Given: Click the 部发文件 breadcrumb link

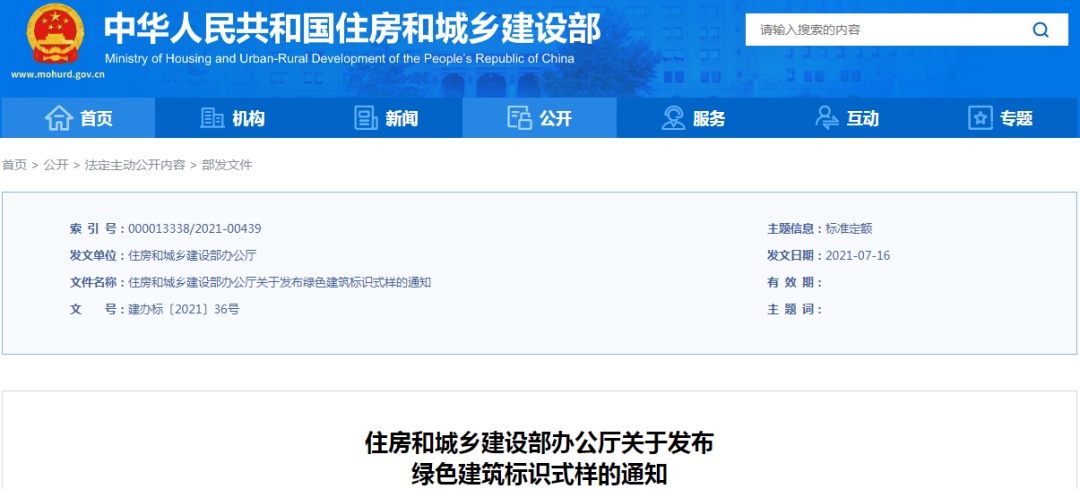Looking at the screenshot, I should pos(227,165).
